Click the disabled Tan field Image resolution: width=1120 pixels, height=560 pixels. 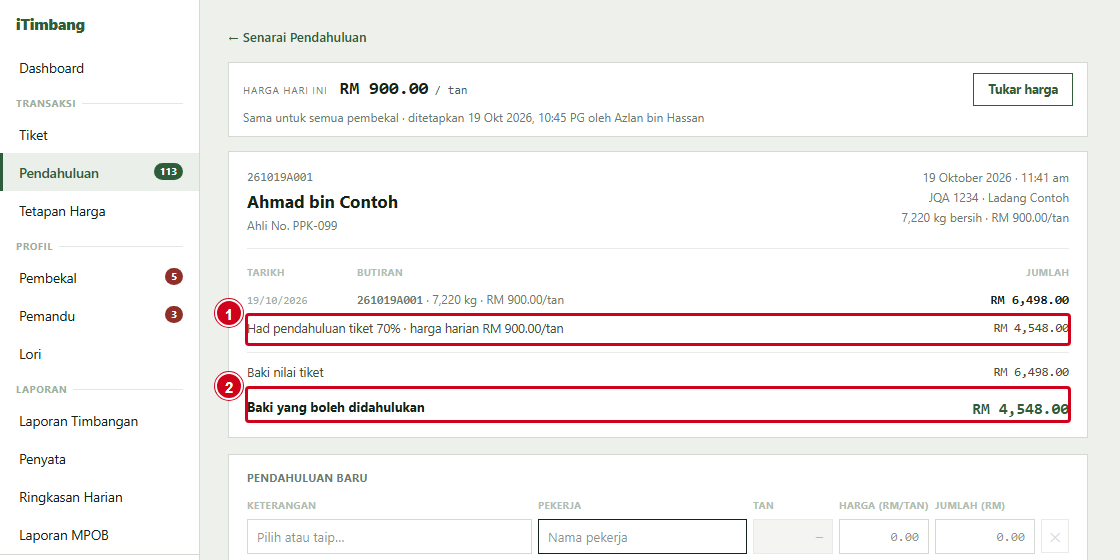(x=793, y=537)
